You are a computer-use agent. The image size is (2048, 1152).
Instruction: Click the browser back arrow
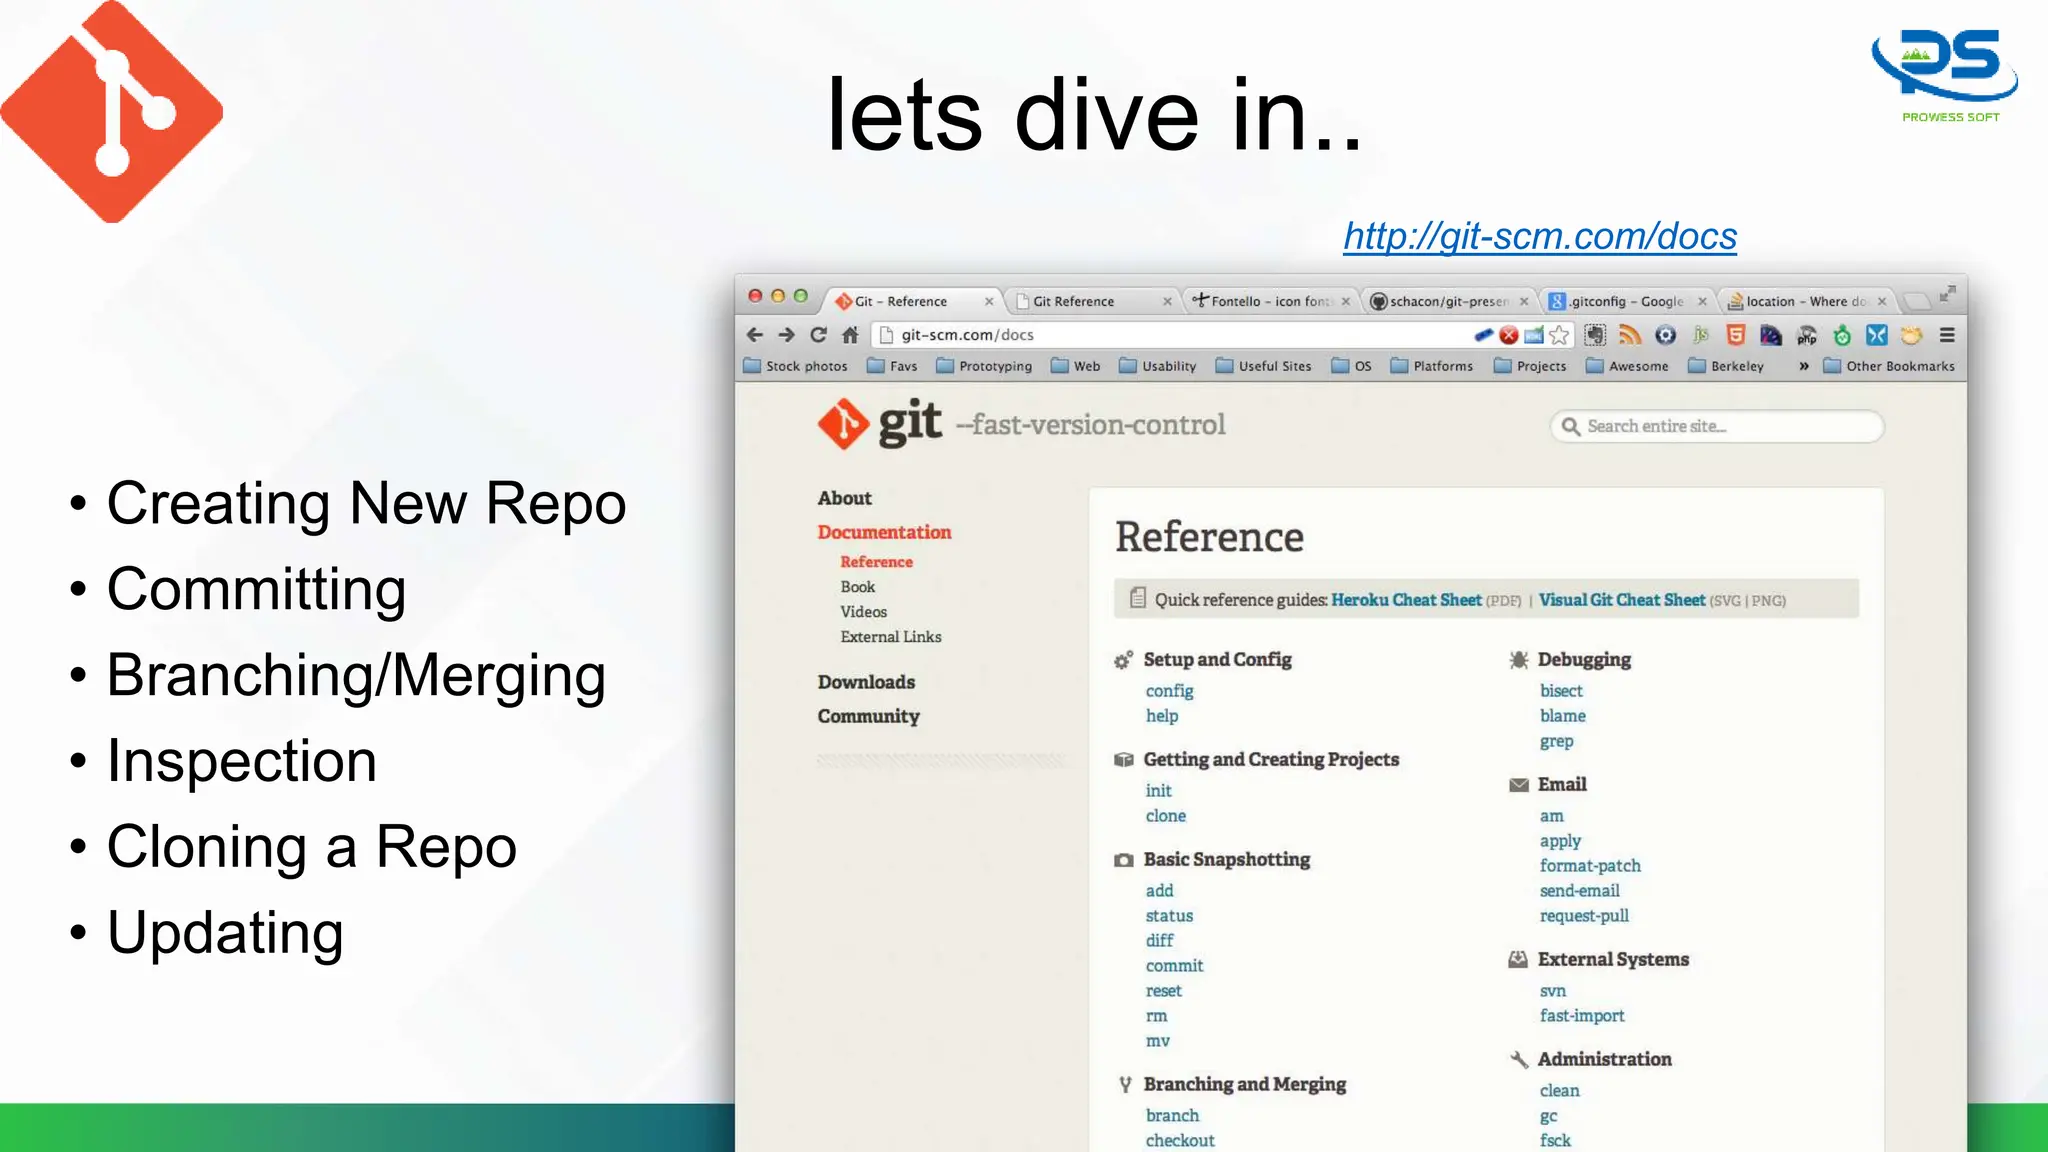coord(755,335)
